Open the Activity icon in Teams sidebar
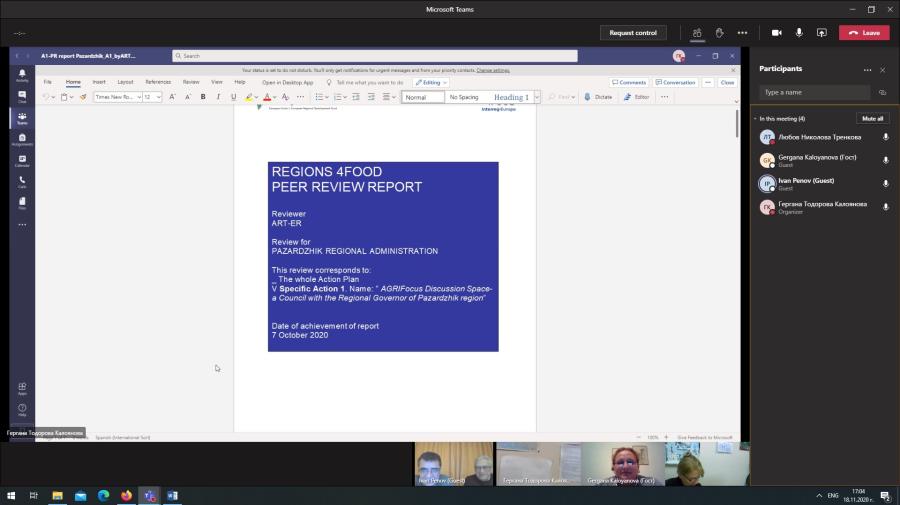 point(22,75)
